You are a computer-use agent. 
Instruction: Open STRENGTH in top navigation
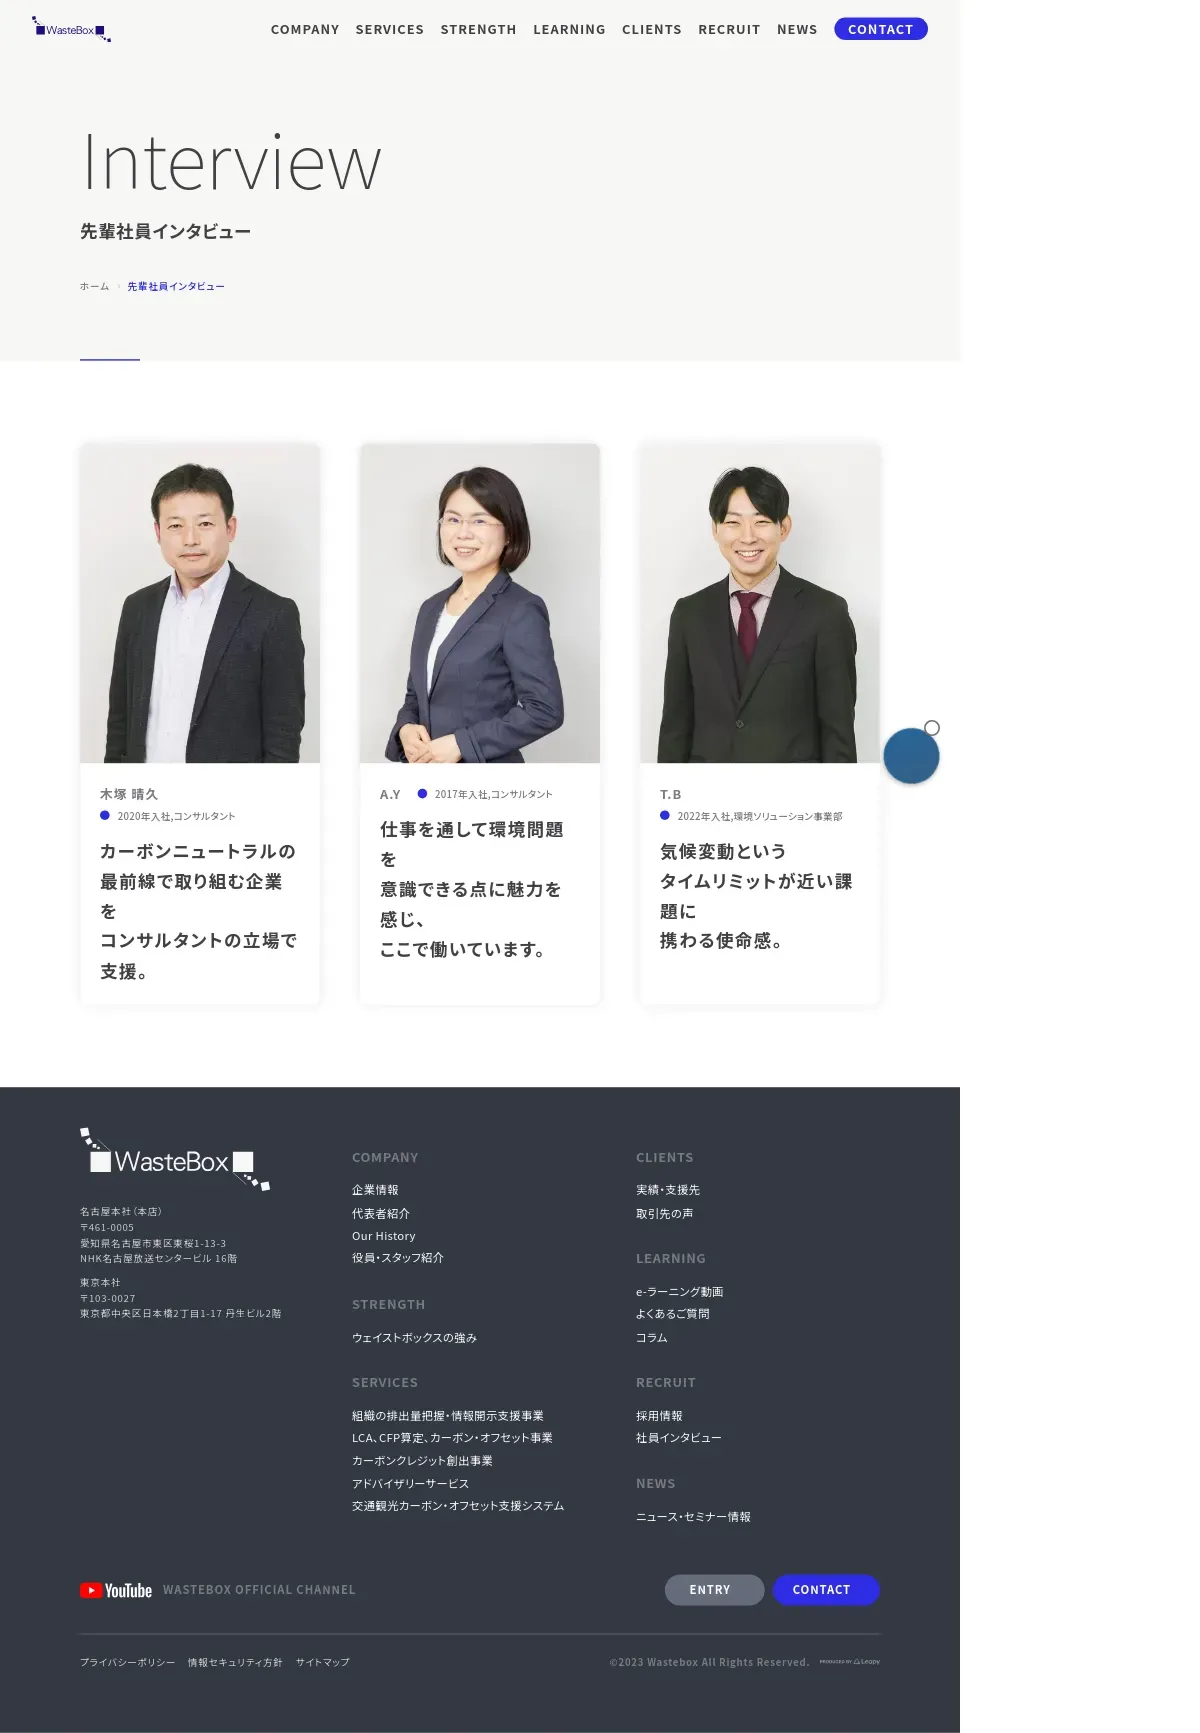[x=479, y=30]
